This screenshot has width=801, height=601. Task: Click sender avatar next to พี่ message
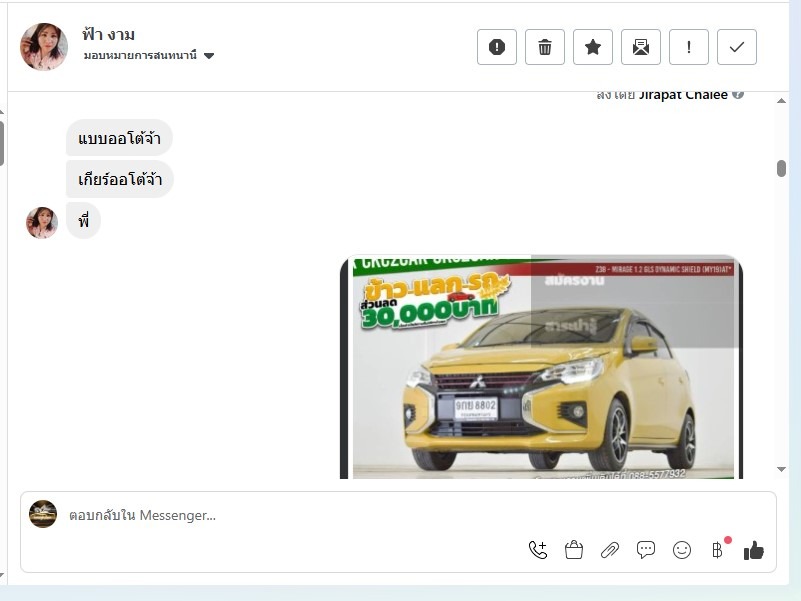(42, 223)
